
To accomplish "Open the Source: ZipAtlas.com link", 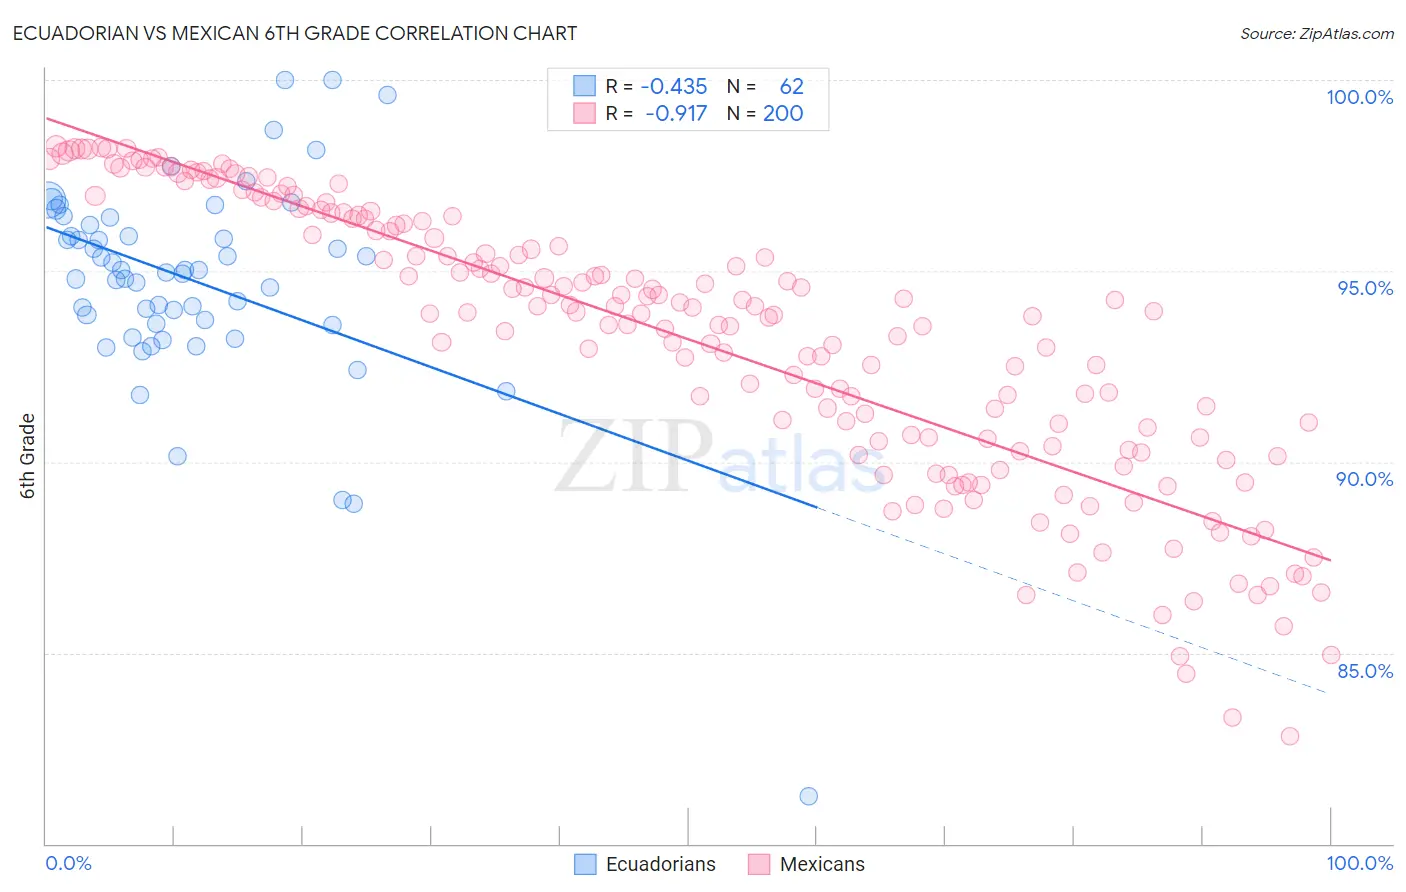I will 1317,33.
